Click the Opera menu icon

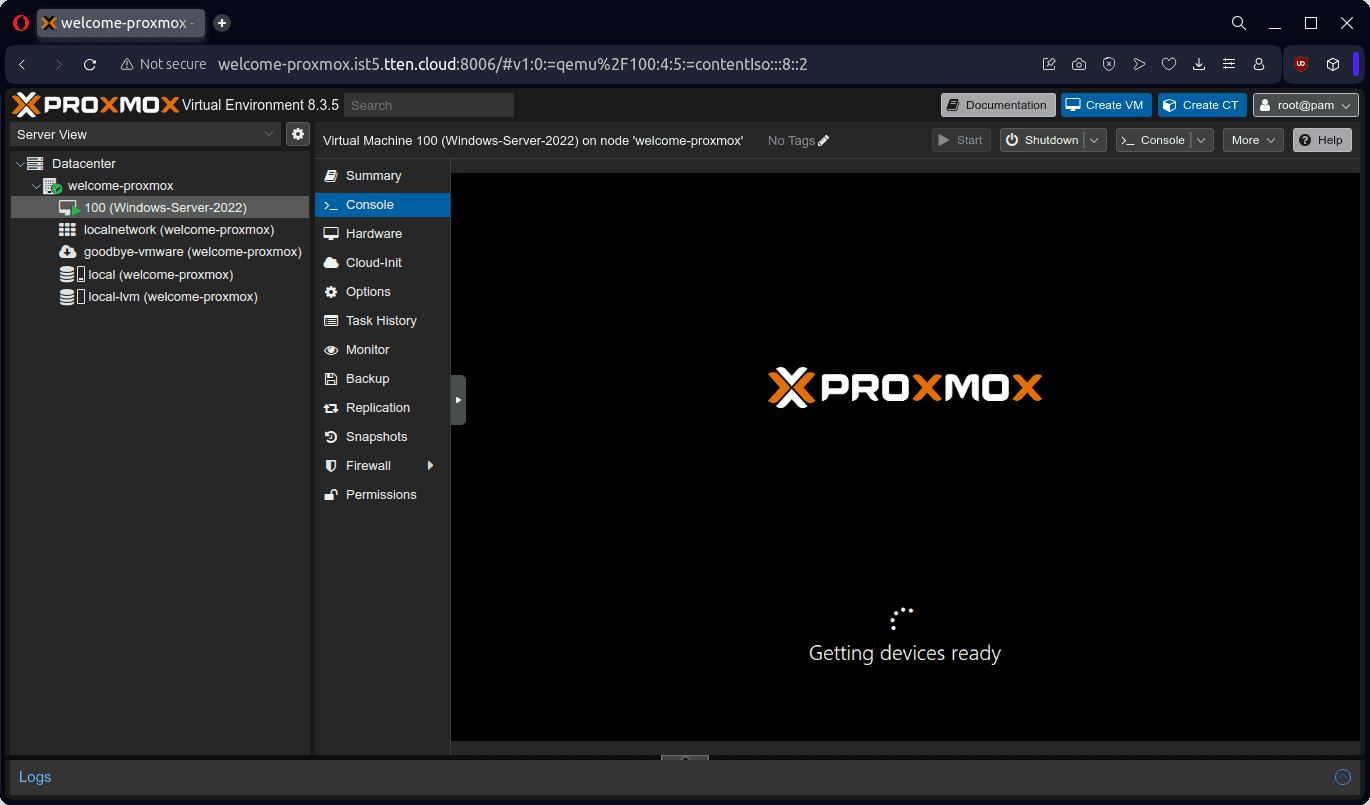pyautogui.click(x=21, y=23)
